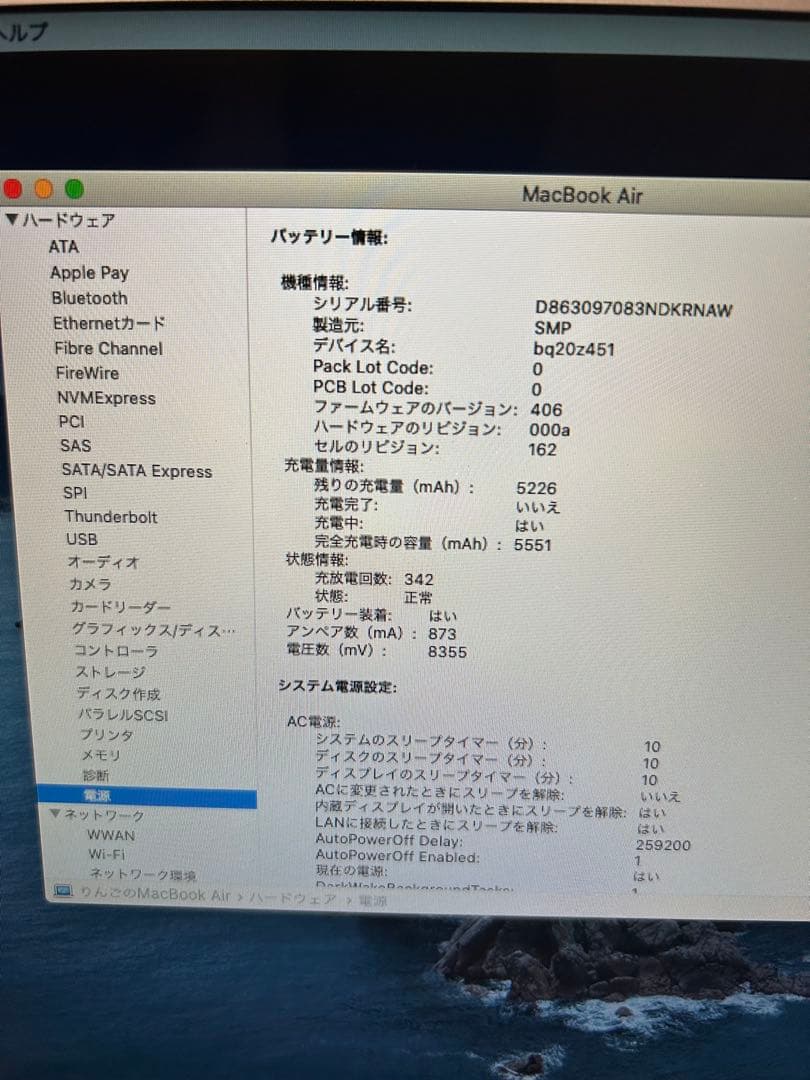Click cell revision value 162
The image size is (810, 1080).
(542, 450)
